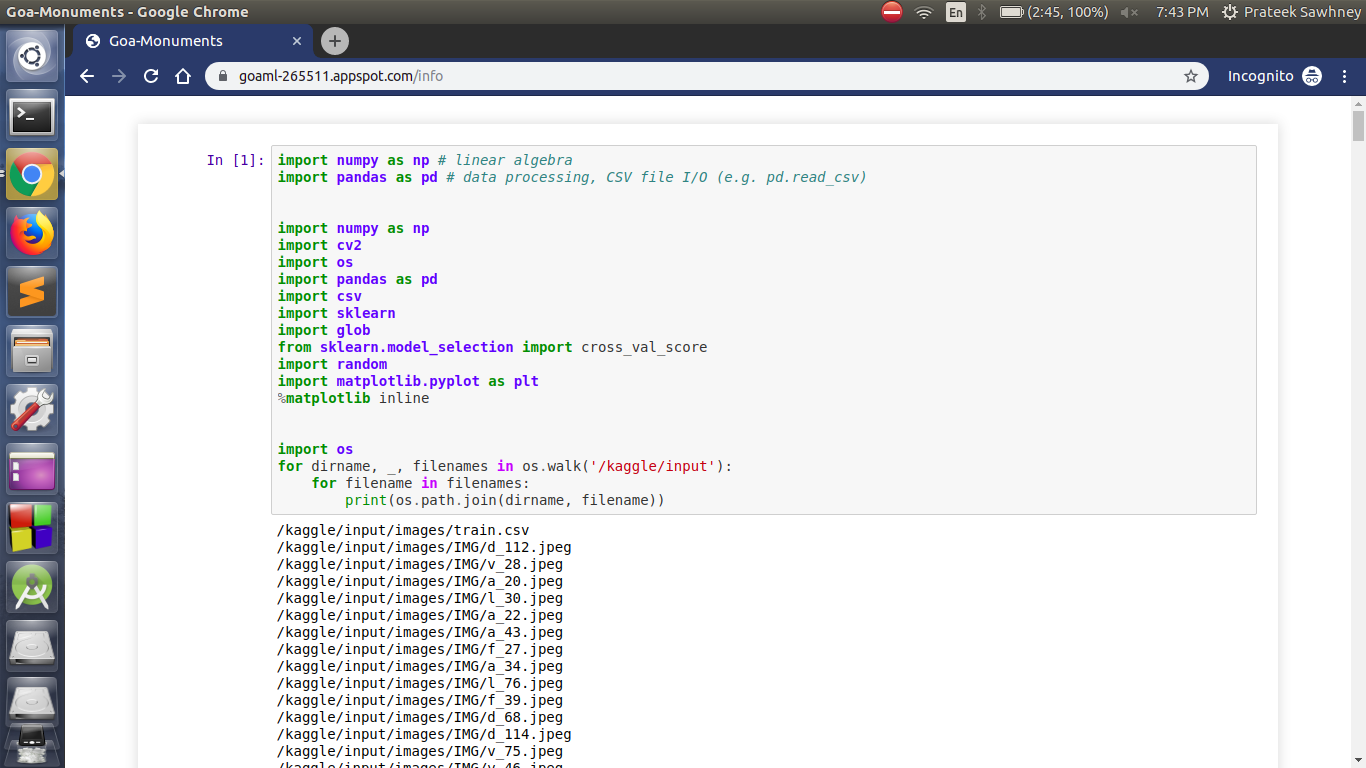Click the reload page button
1366x768 pixels.
(150, 76)
